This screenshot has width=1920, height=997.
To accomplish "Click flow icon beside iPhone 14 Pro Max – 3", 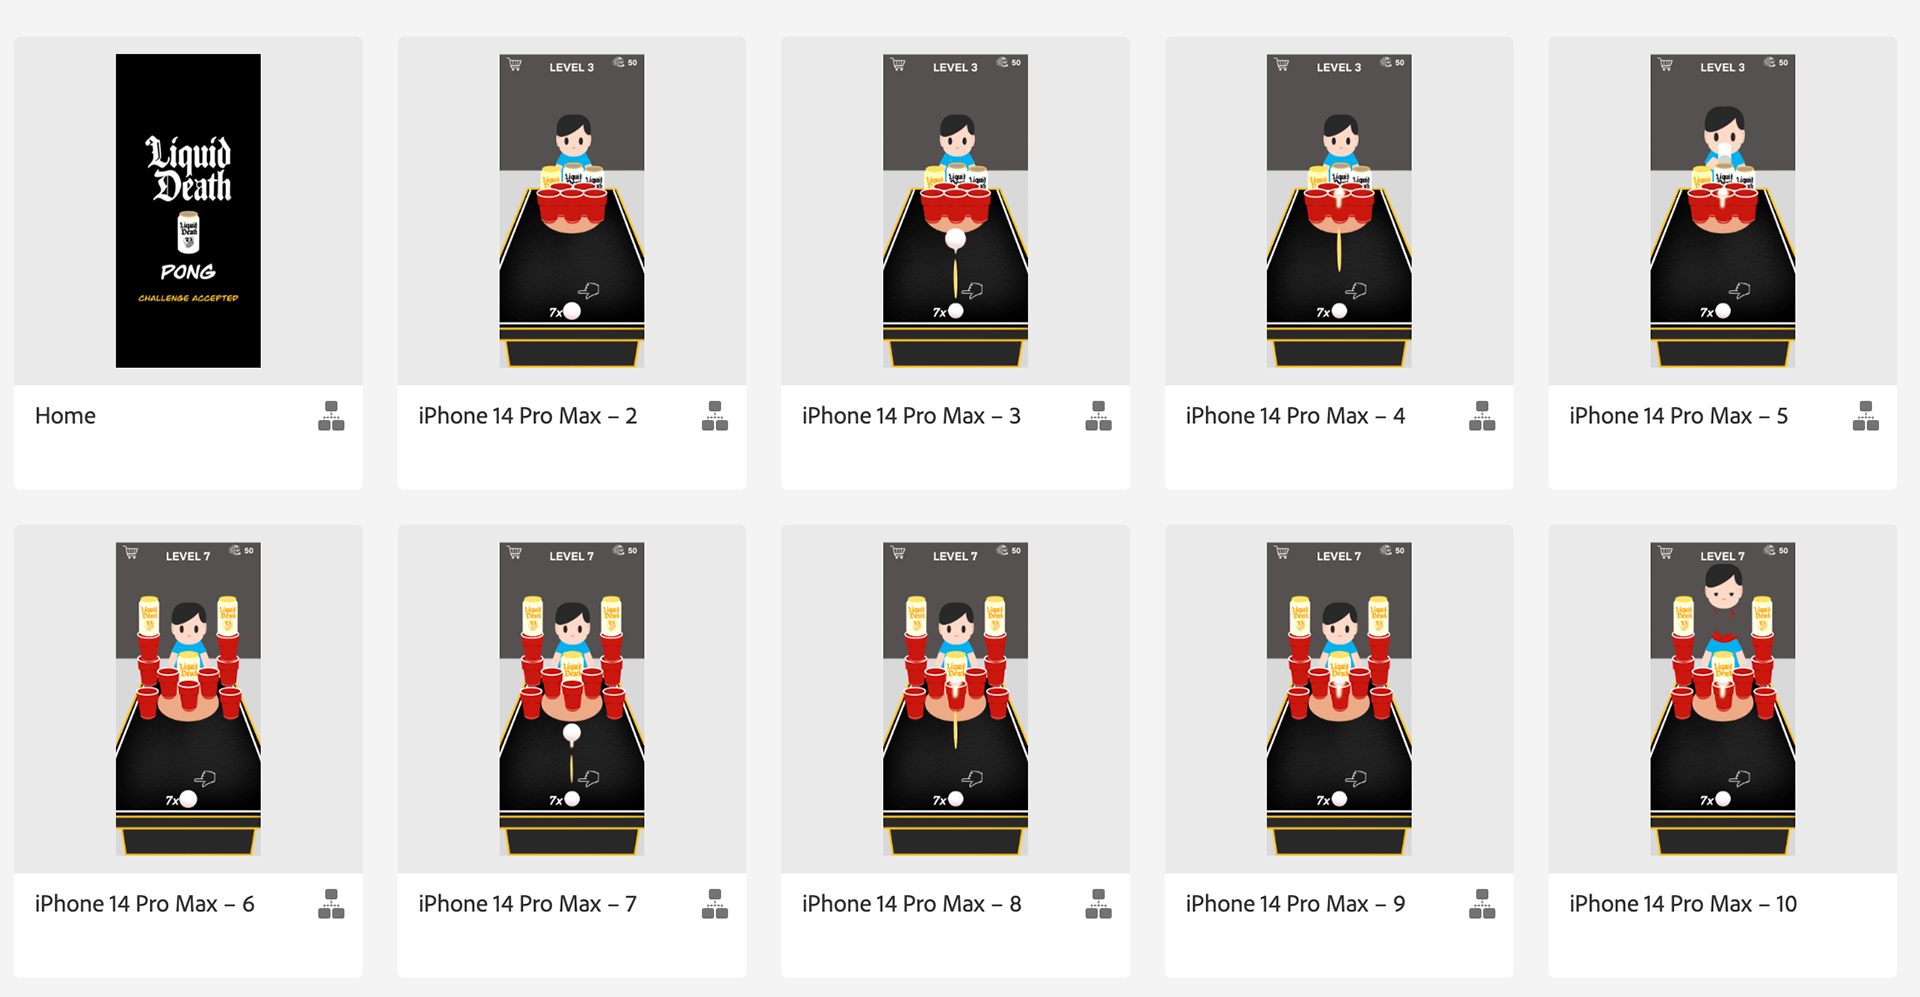I will [1099, 416].
